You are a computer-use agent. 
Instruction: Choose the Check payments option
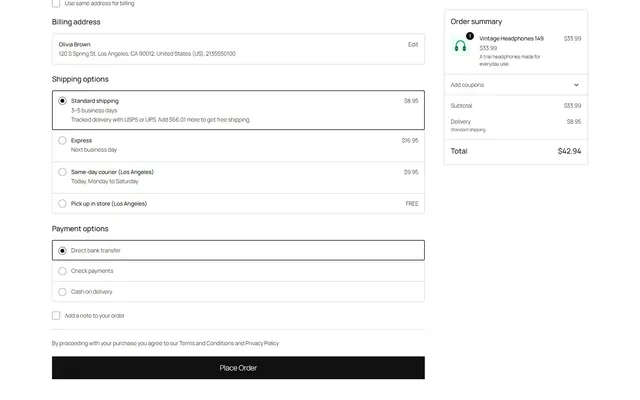pyautogui.click(x=62, y=271)
